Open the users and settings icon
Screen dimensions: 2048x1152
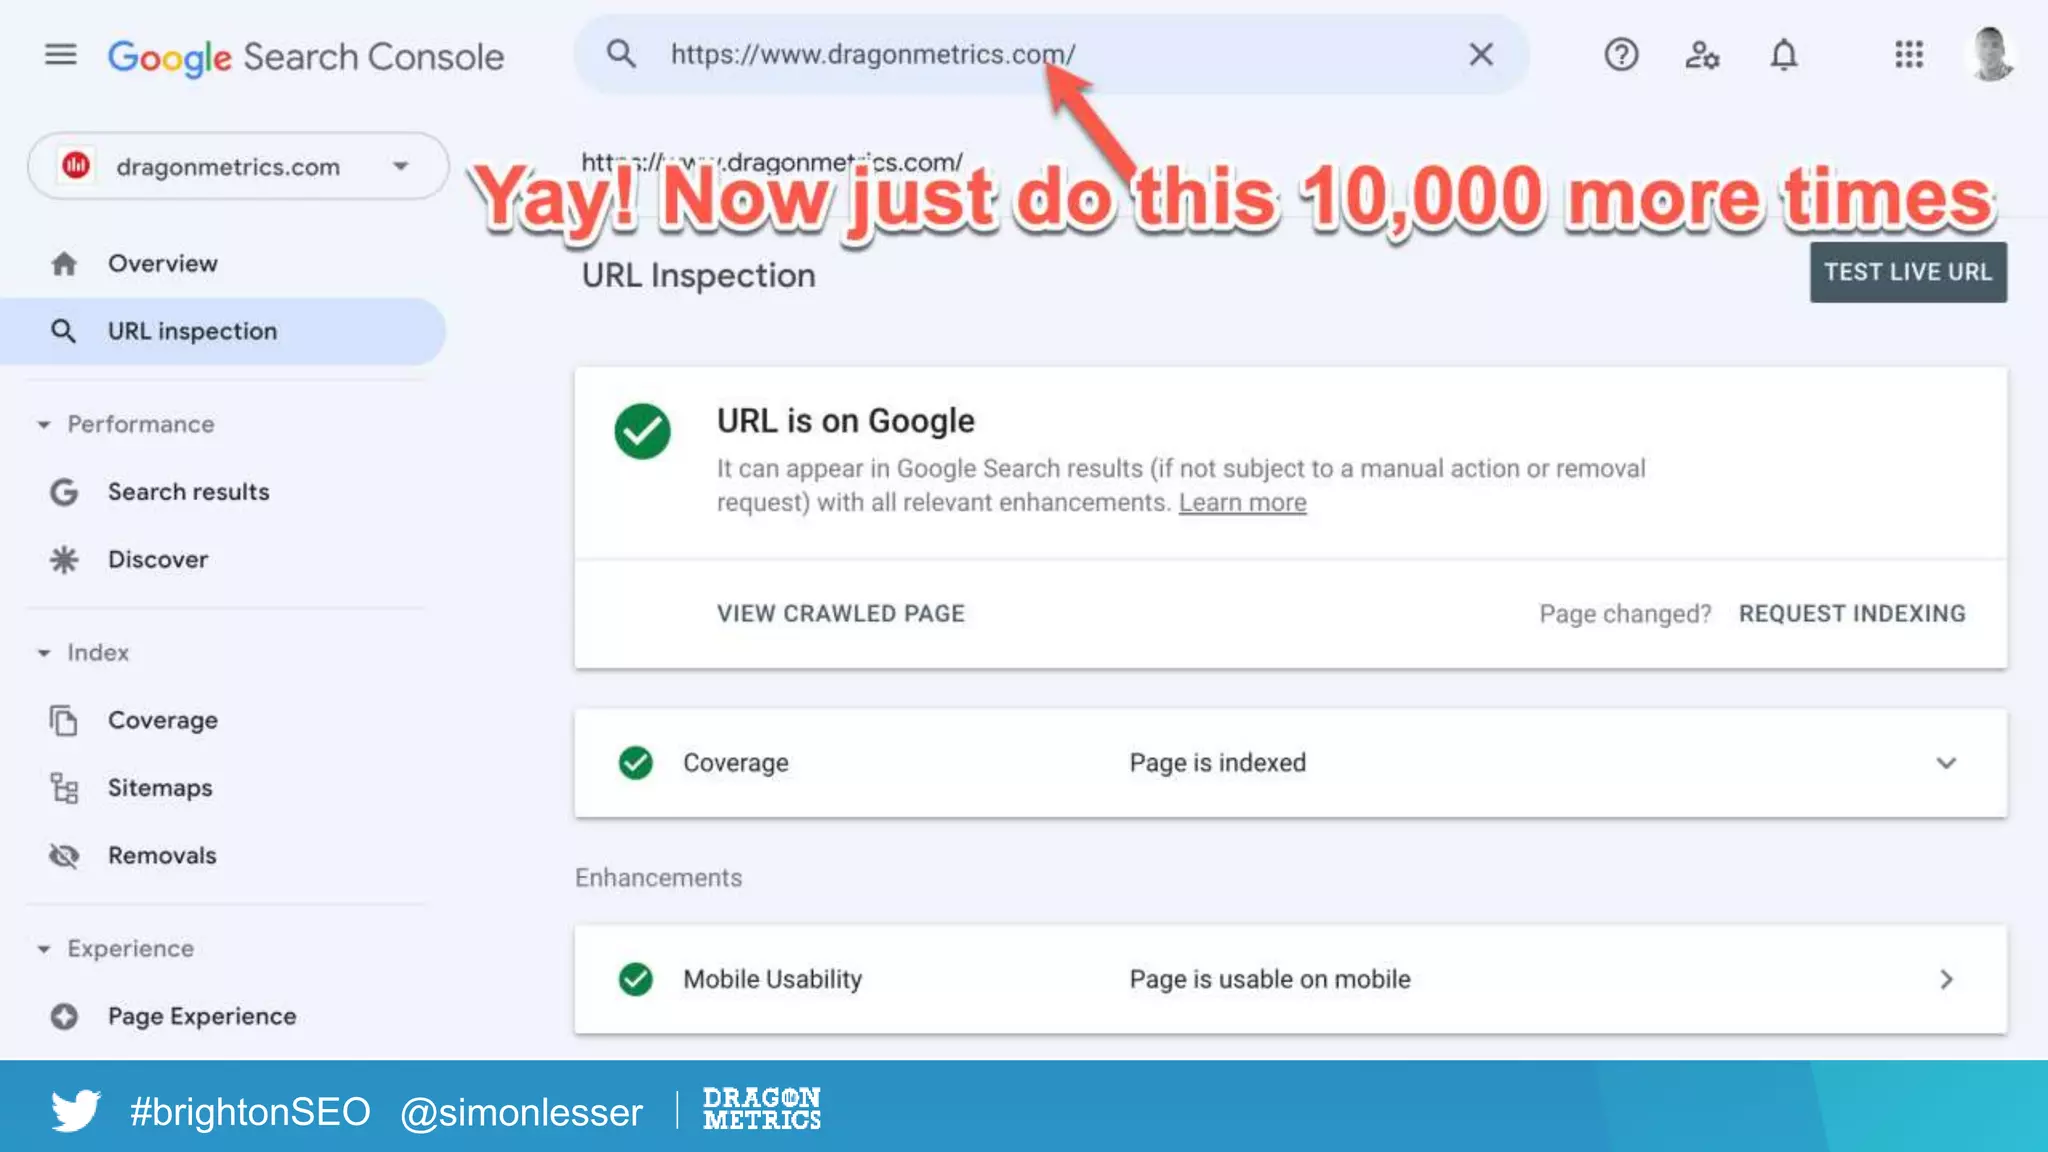[1702, 55]
